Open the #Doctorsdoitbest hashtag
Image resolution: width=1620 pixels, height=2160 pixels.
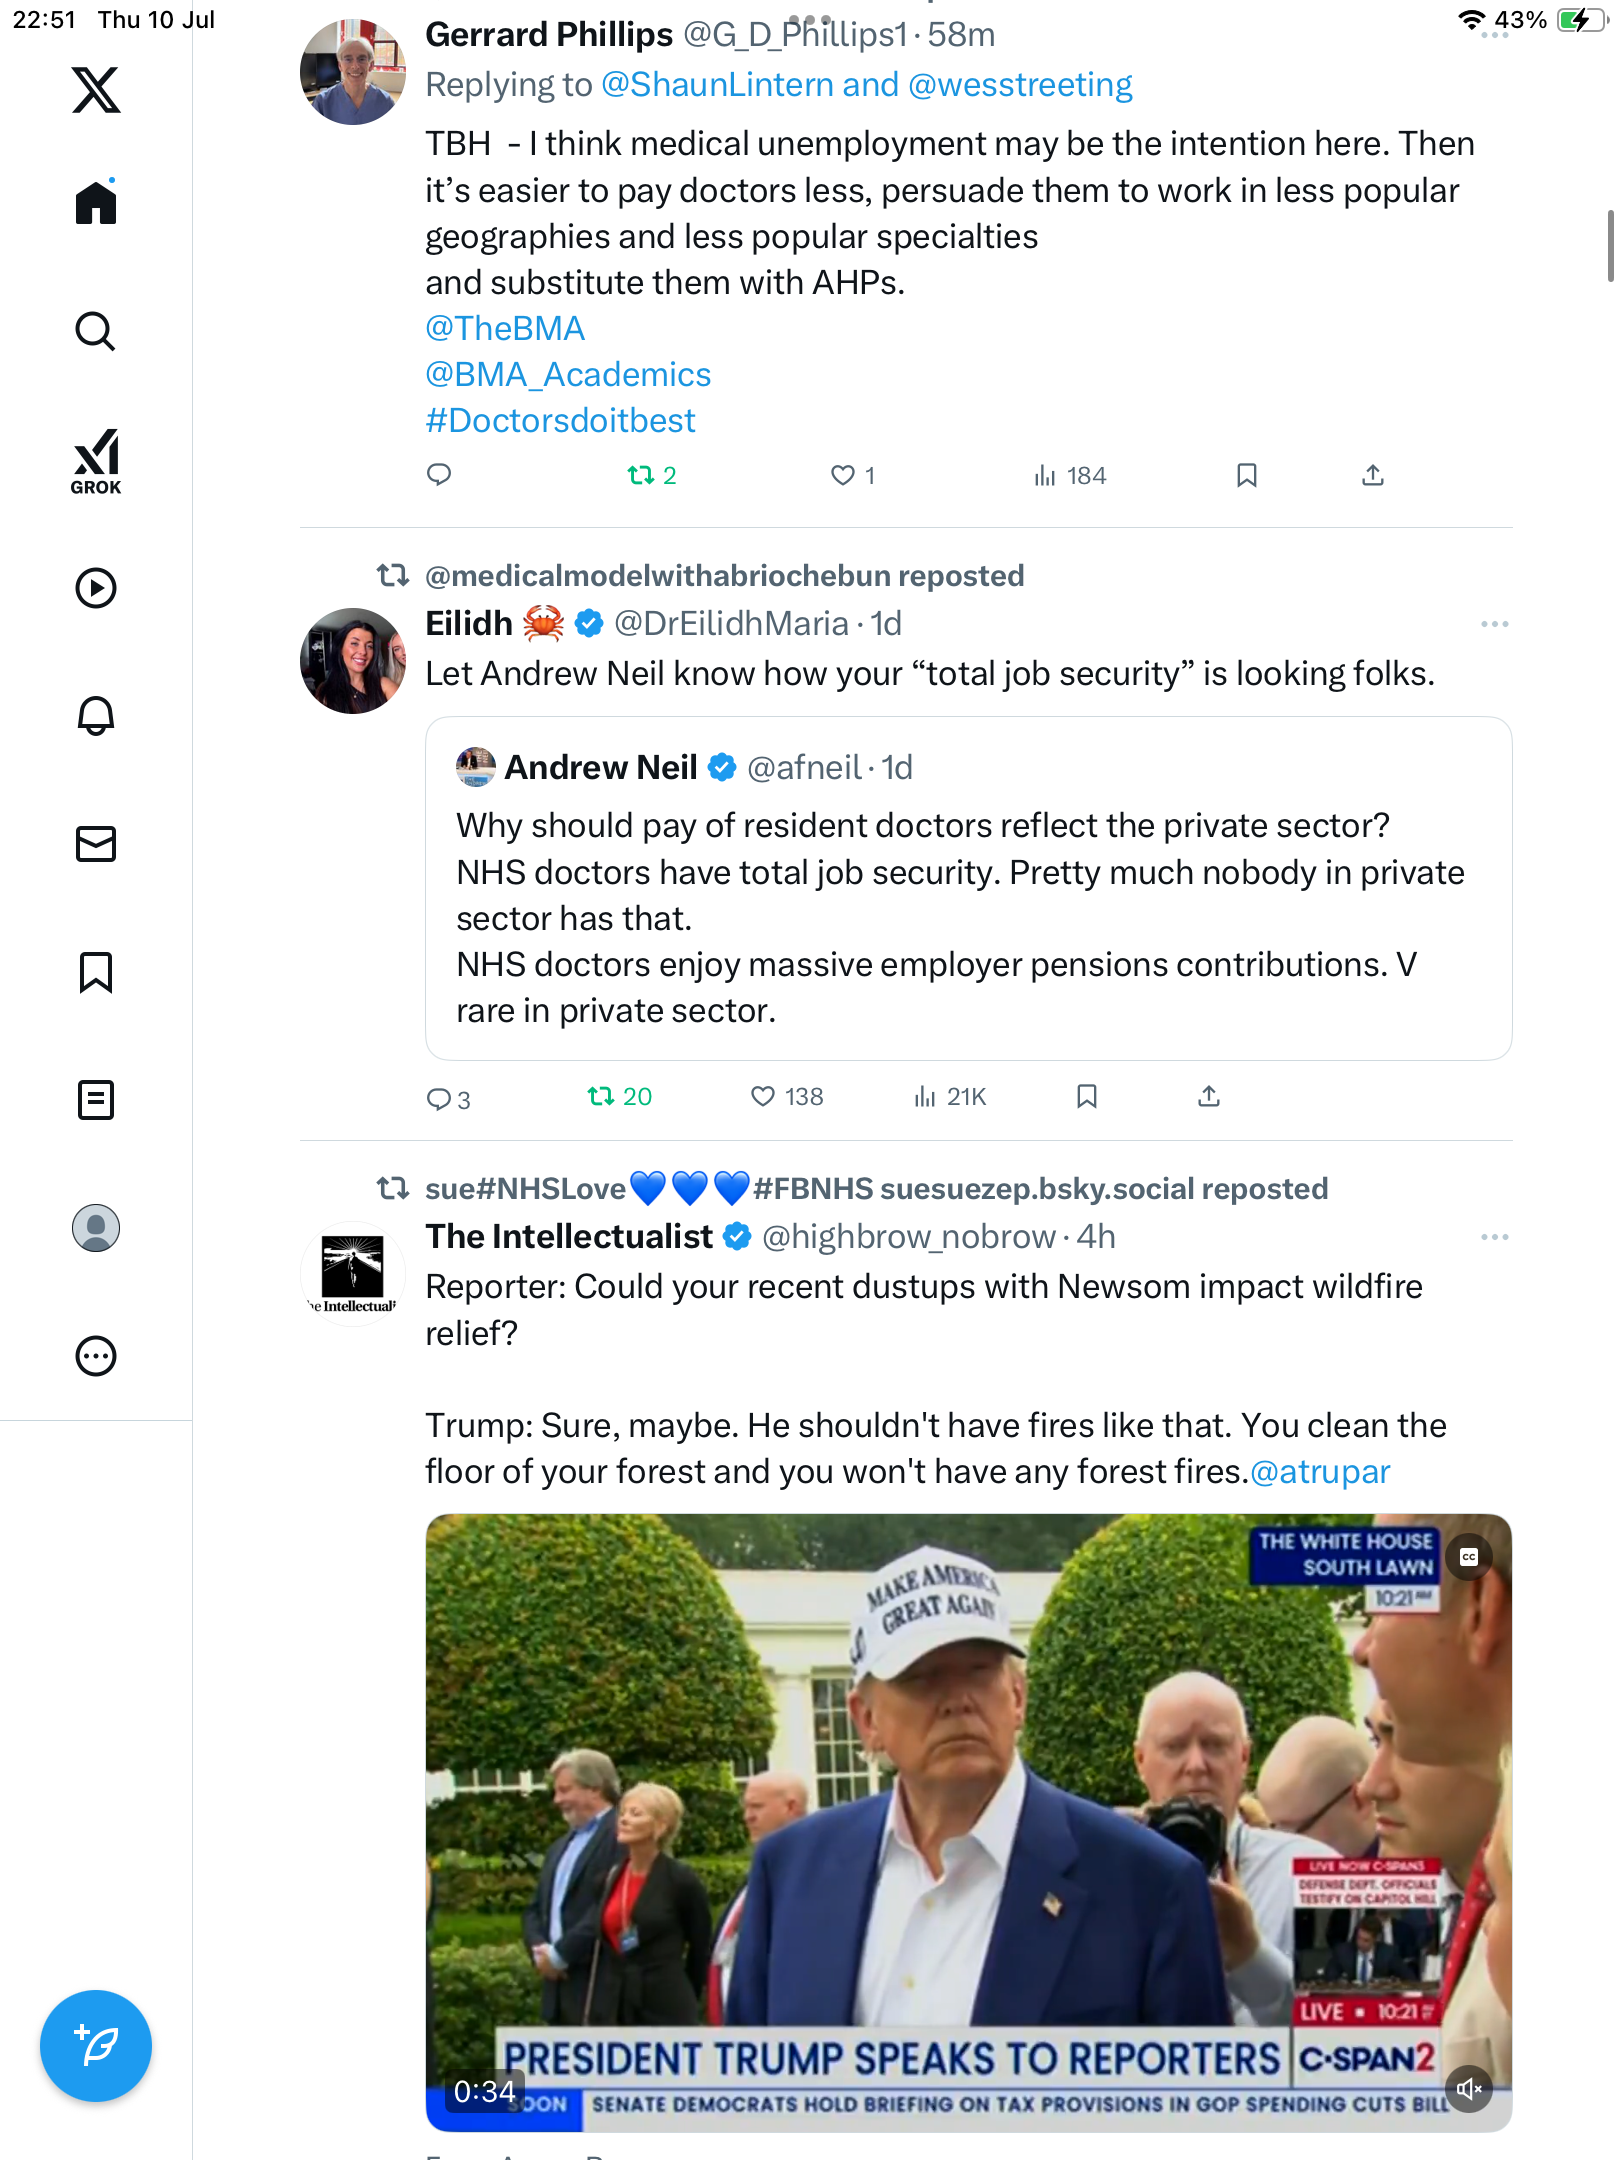tap(560, 421)
